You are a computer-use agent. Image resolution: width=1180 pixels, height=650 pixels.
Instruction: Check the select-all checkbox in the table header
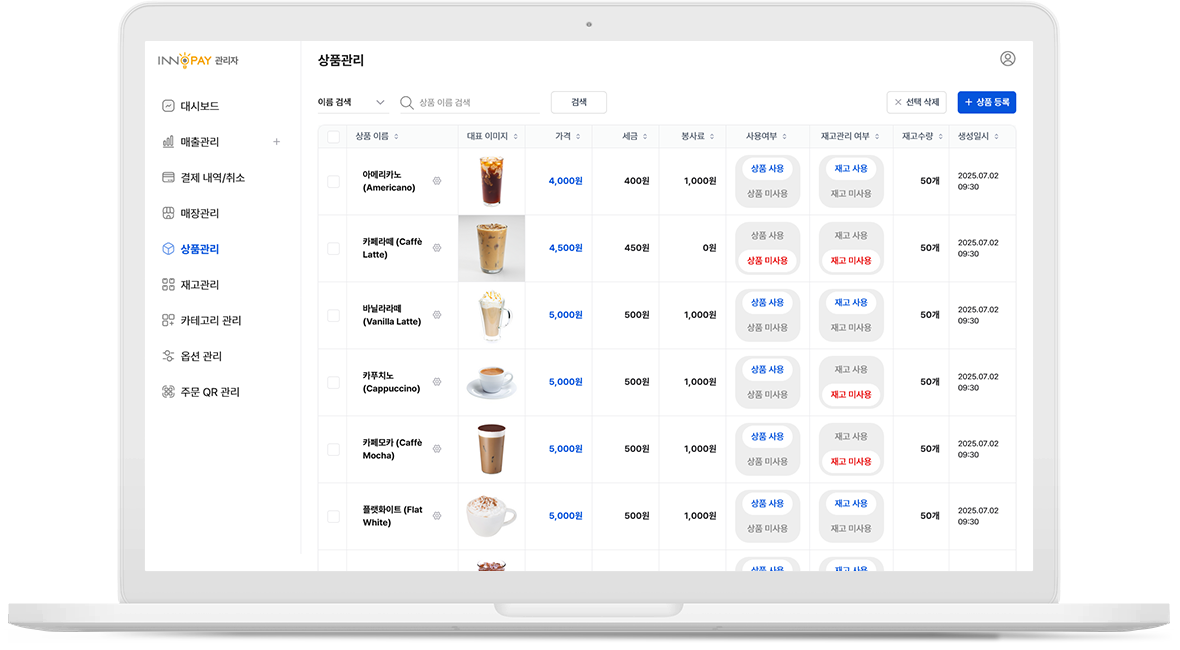click(x=333, y=136)
